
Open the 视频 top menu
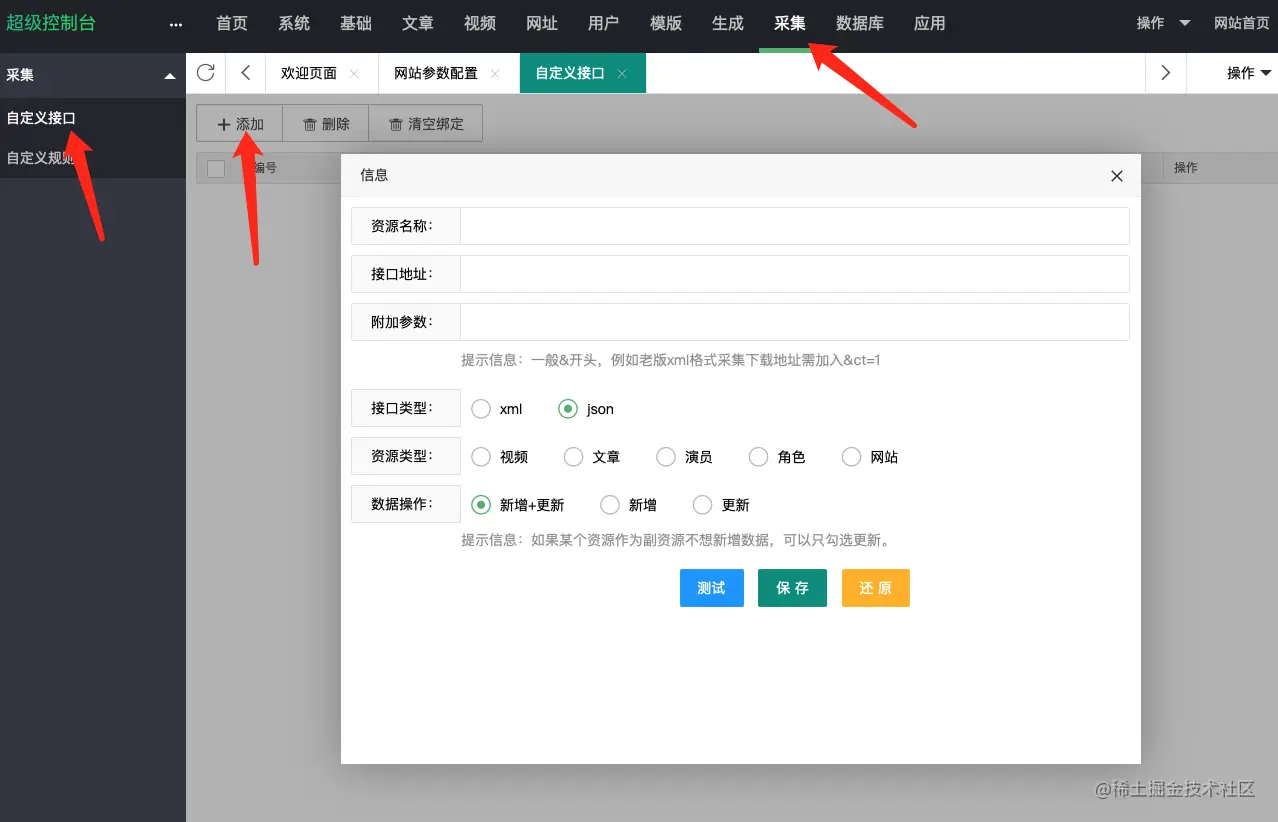tap(480, 23)
